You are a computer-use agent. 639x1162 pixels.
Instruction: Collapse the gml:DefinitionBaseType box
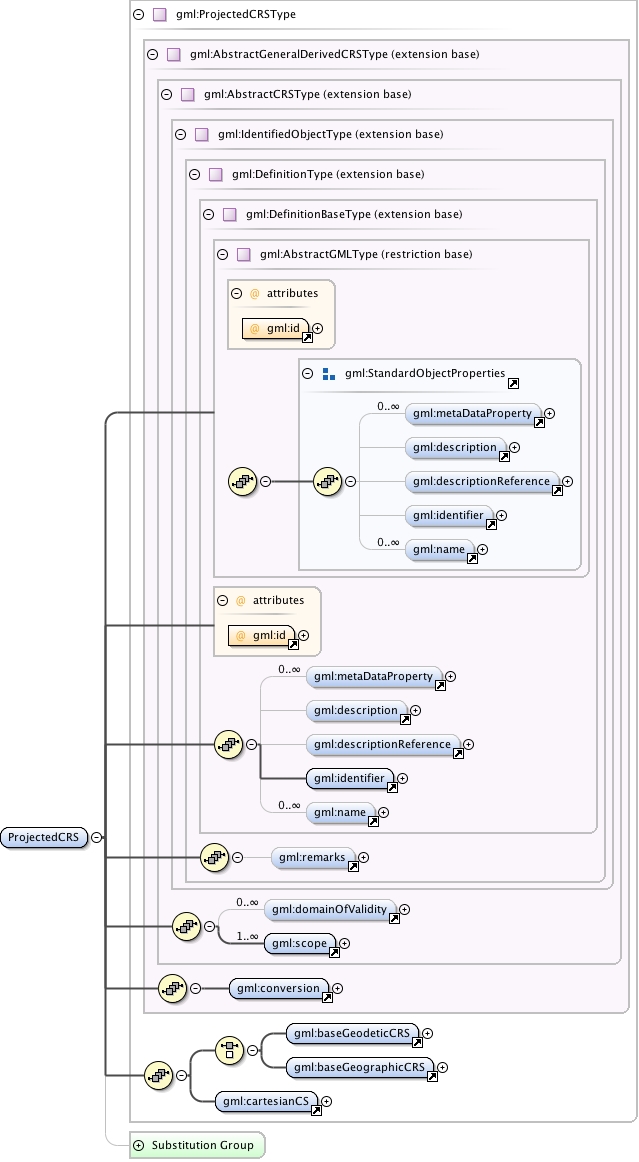tap(208, 214)
